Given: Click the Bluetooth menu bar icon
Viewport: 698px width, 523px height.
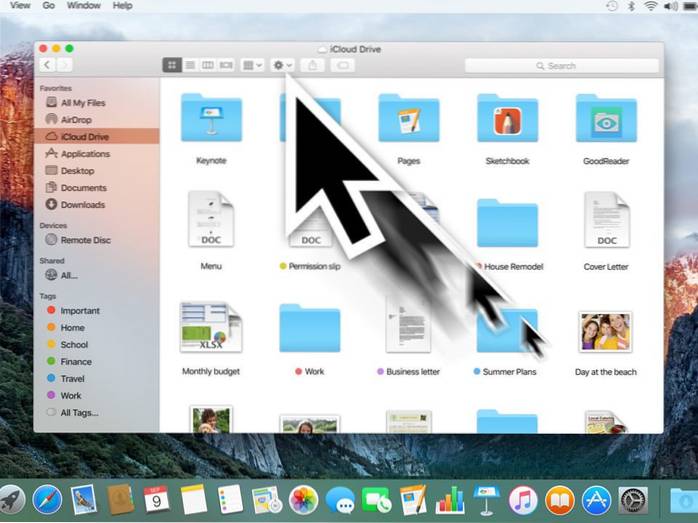Looking at the screenshot, I should 631,6.
